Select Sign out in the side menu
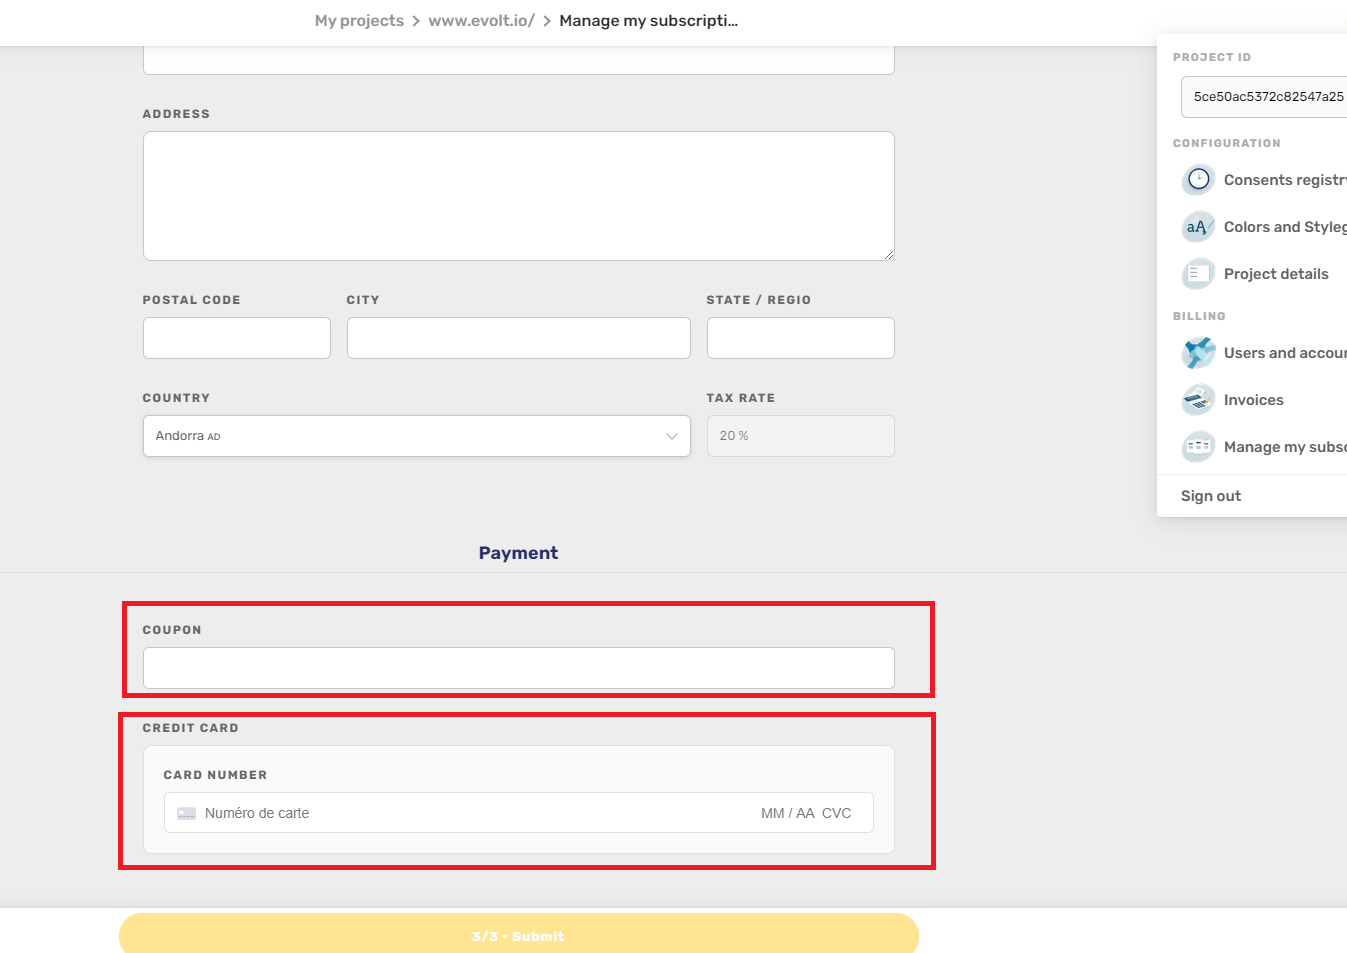The image size is (1347, 953). click(1210, 496)
